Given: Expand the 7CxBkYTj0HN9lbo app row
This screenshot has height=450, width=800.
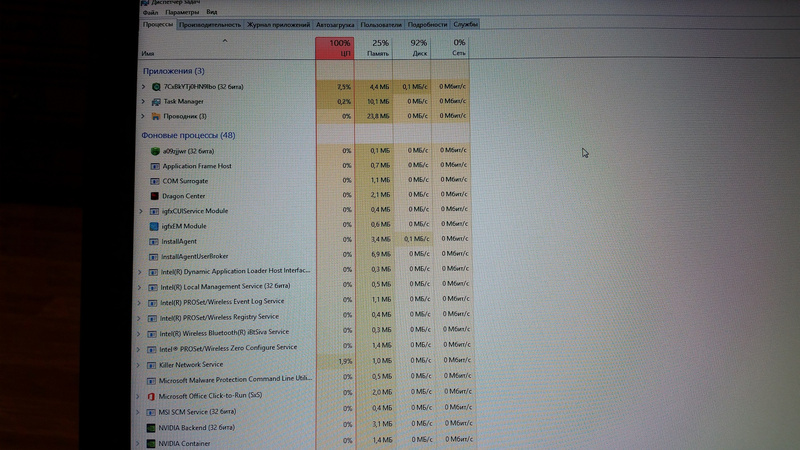Looking at the screenshot, I should 144,87.
